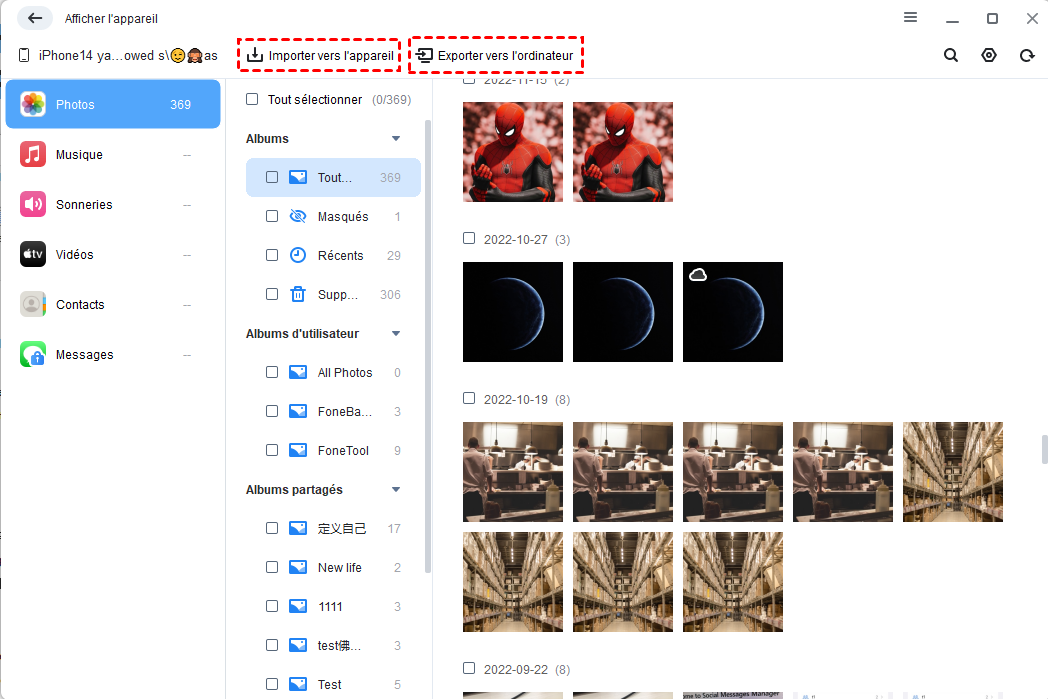Open the hamburger menu

tap(910, 17)
